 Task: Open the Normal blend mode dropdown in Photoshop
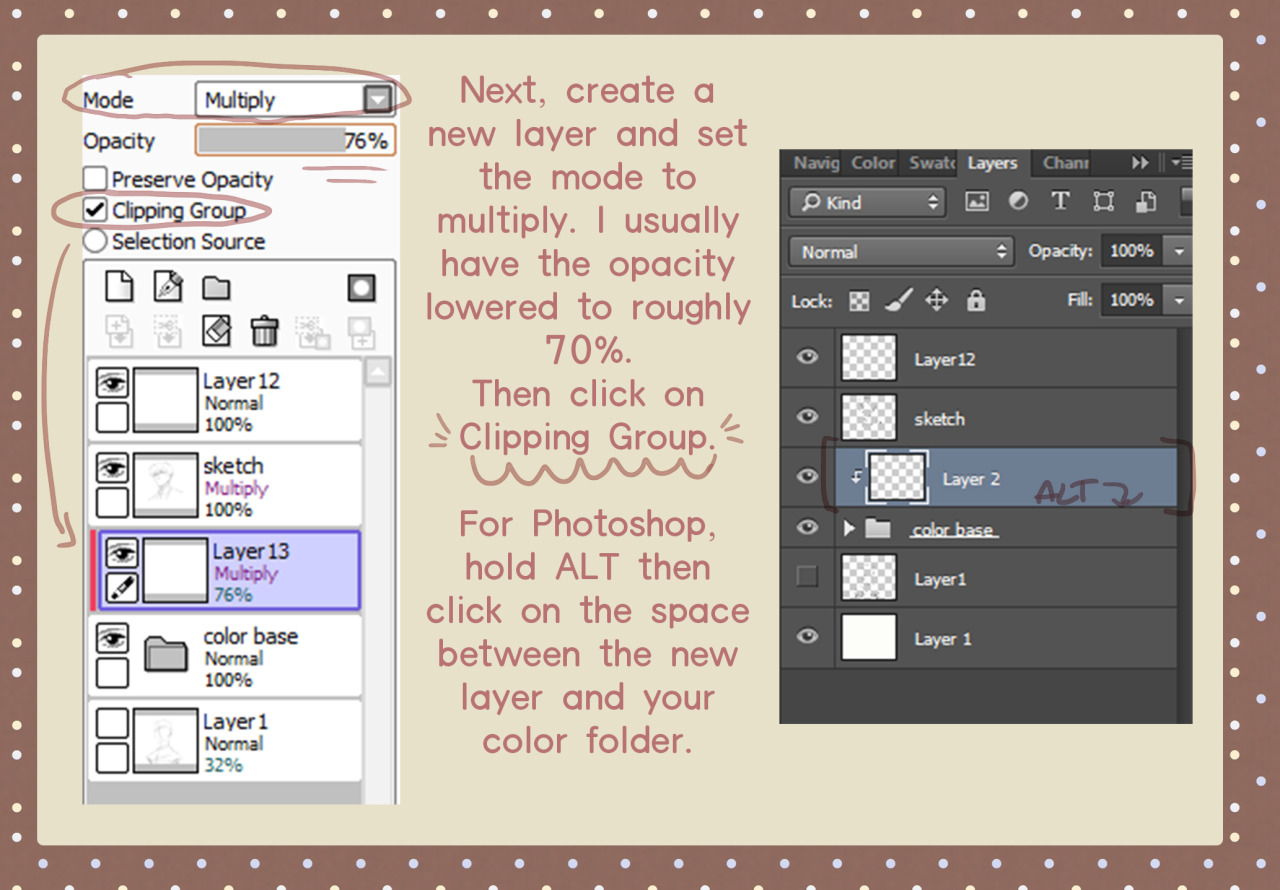pos(901,252)
